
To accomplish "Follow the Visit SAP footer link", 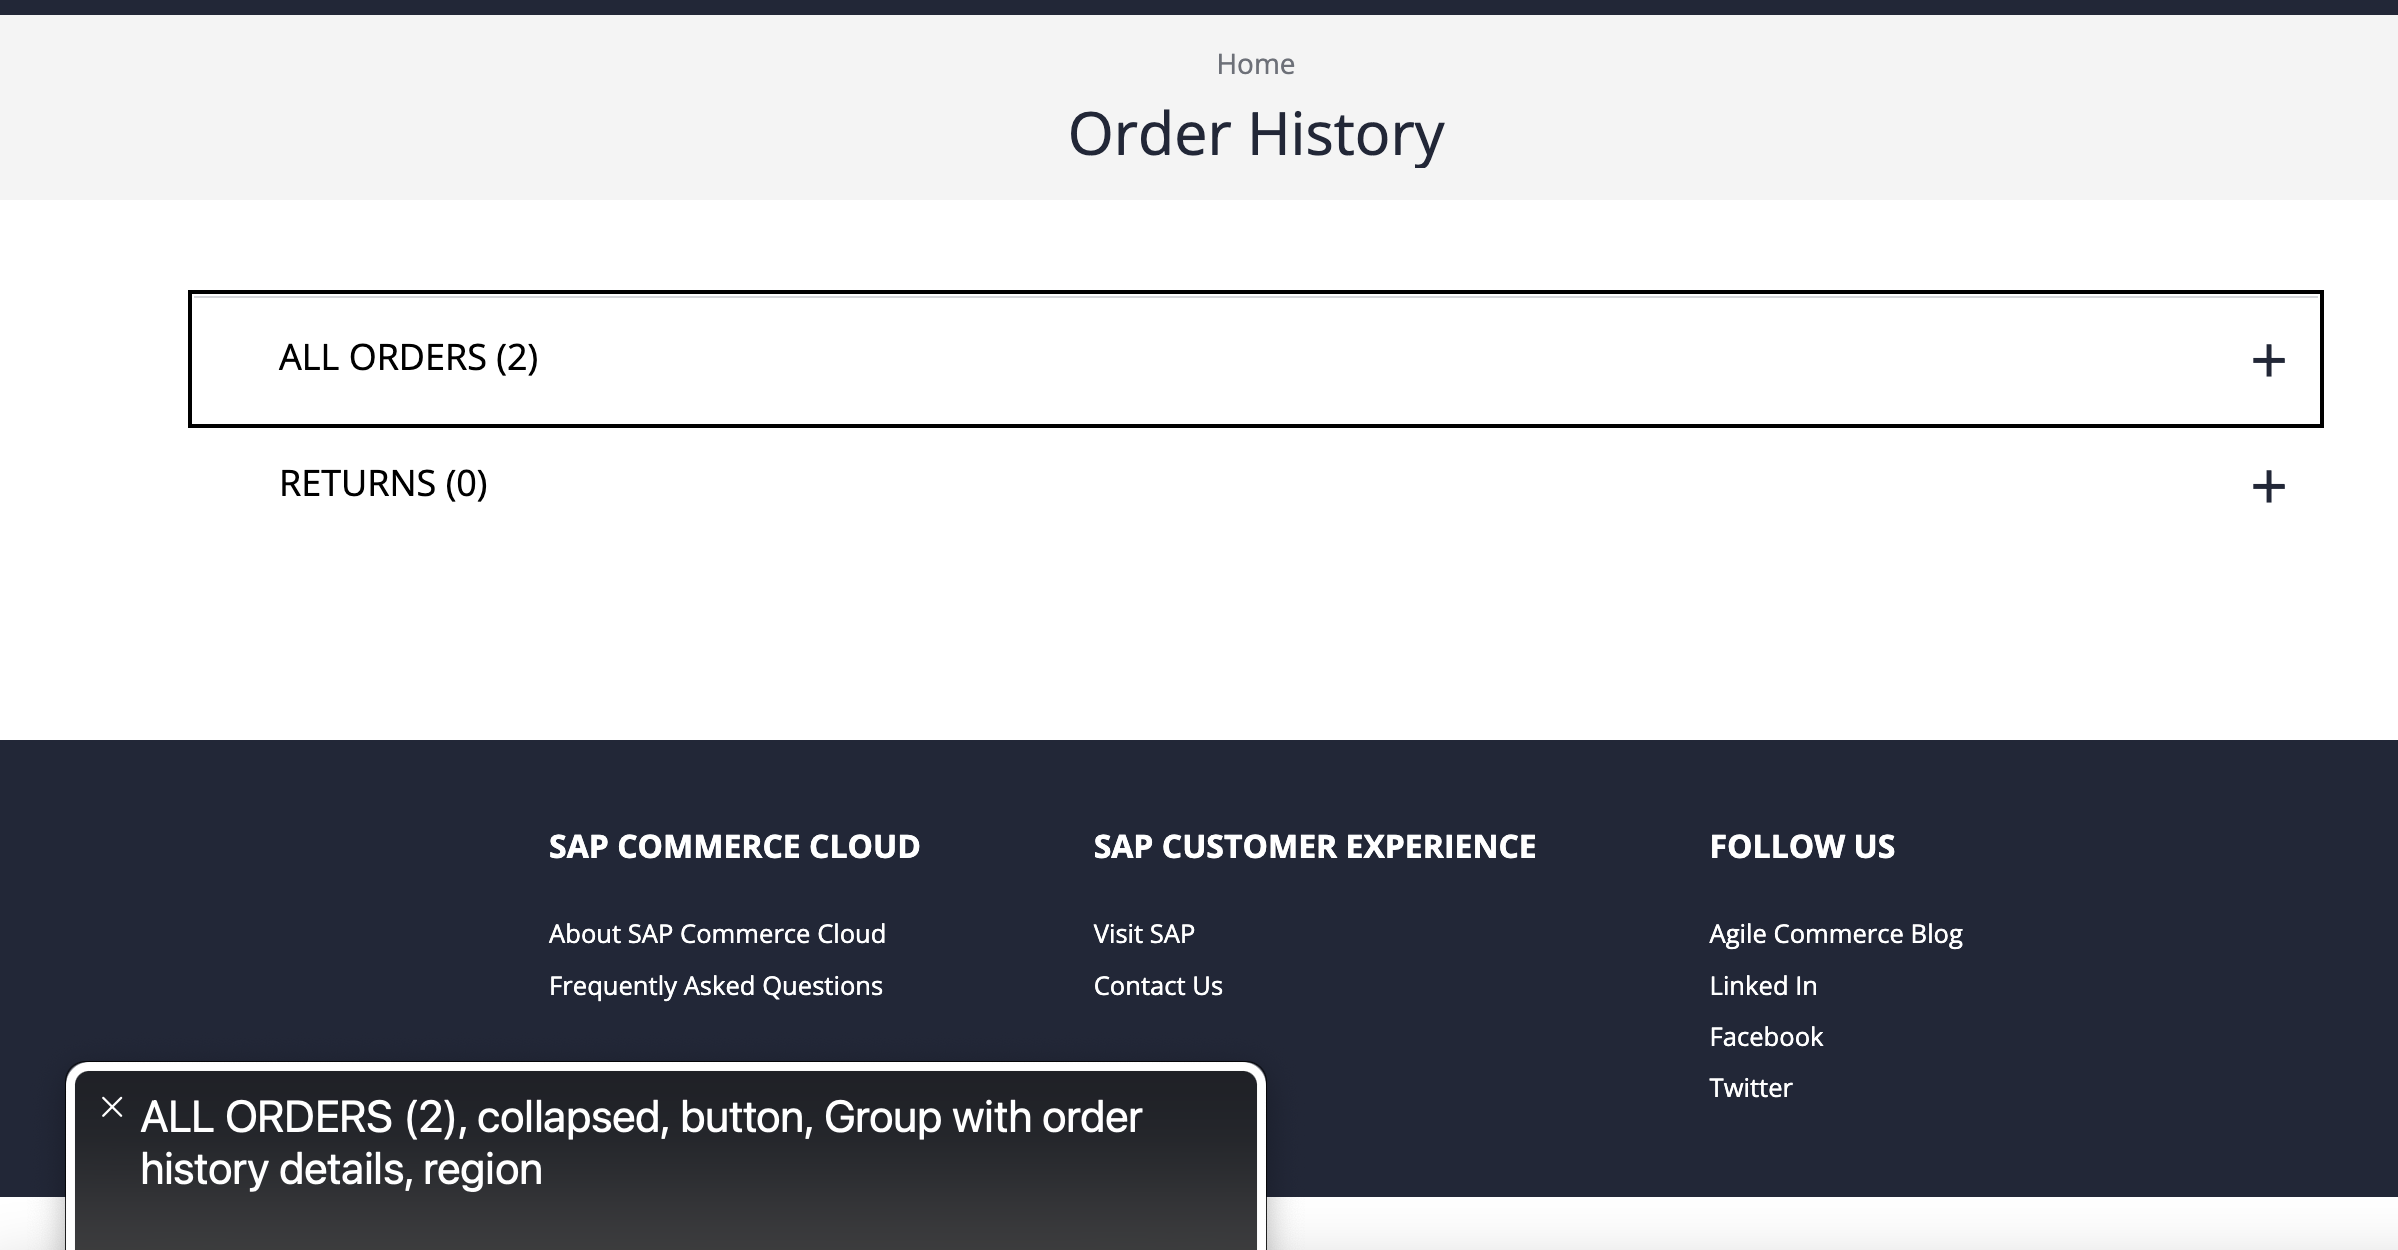I will (x=1144, y=933).
